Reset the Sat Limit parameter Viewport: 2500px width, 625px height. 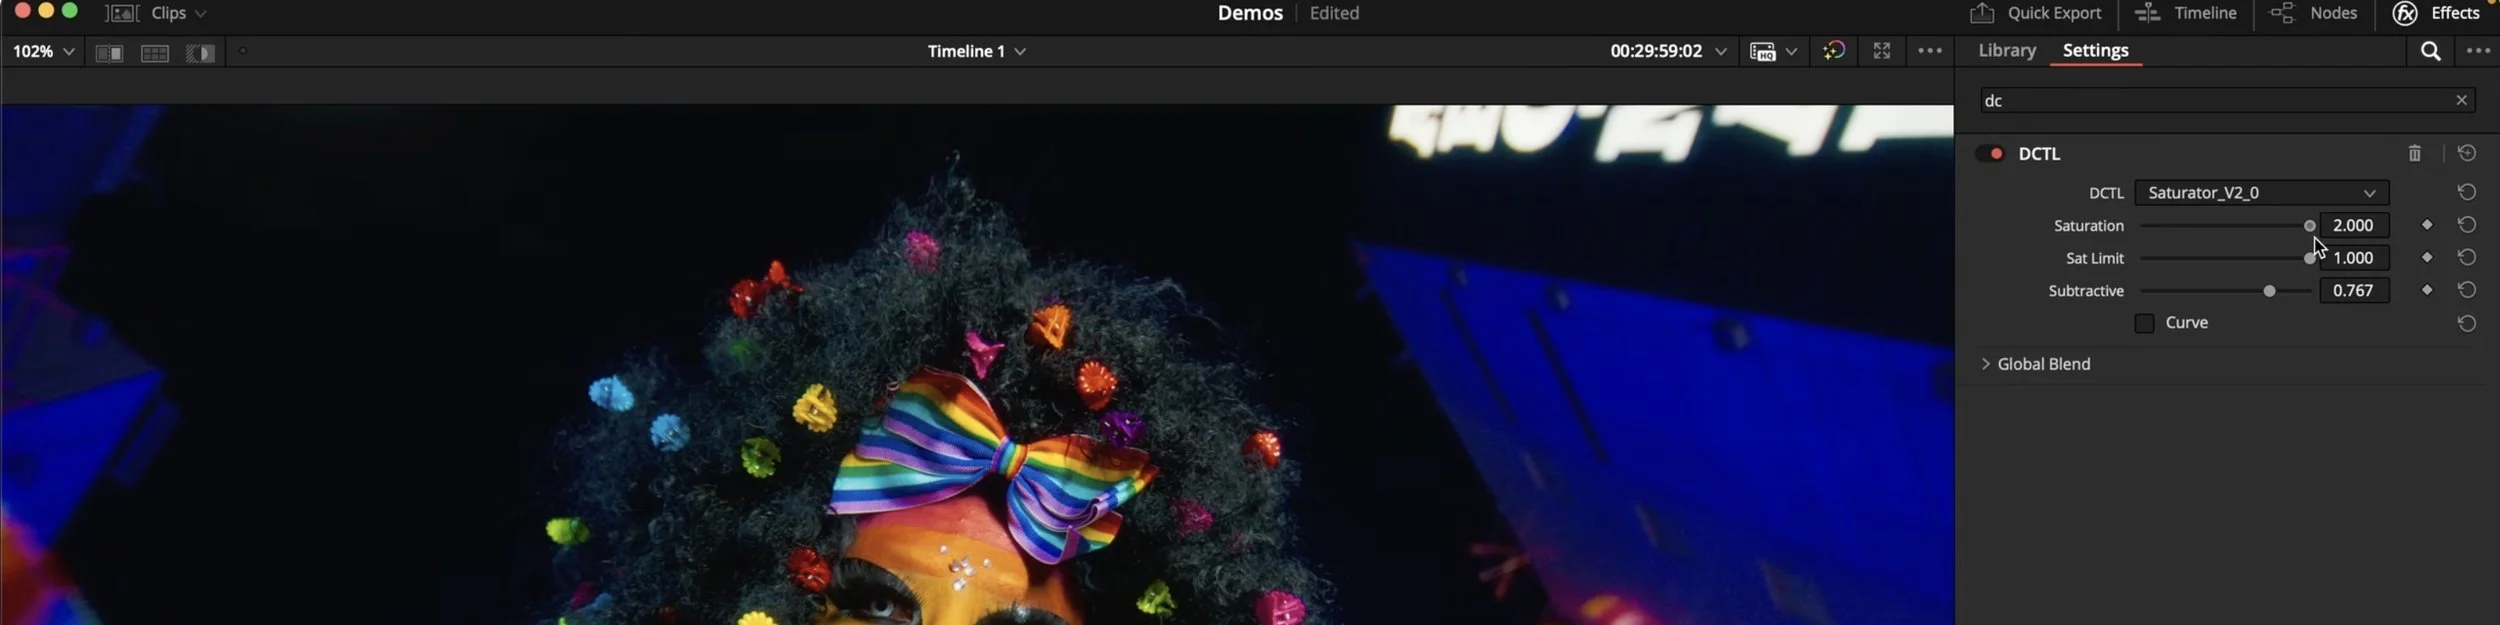(x=2467, y=257)
